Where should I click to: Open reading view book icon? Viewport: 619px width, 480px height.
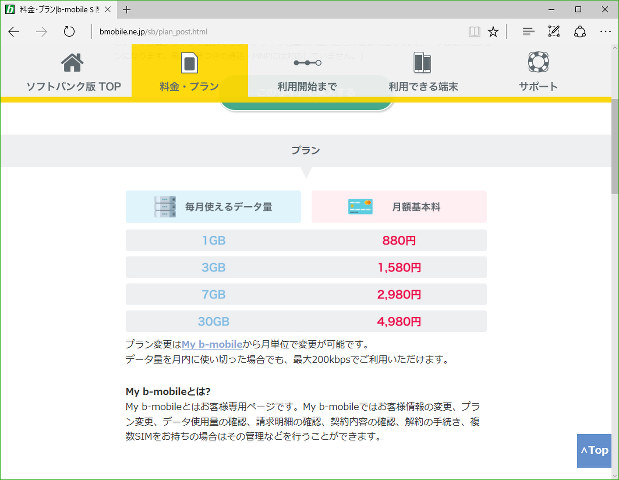coord(474,32)
